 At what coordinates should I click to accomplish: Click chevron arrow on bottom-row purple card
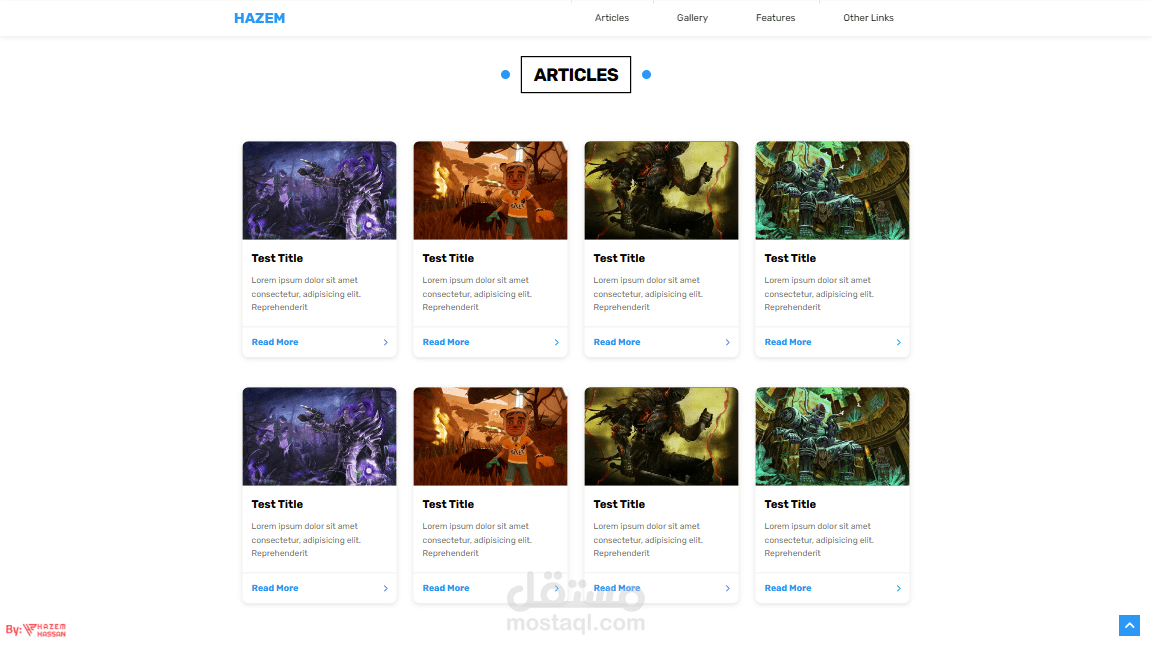click(386, 588)
